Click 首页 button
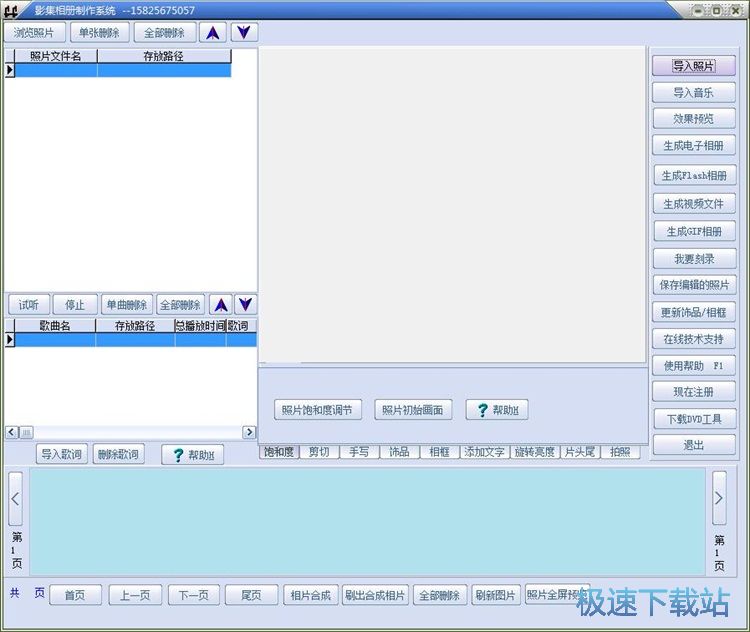 75,595
